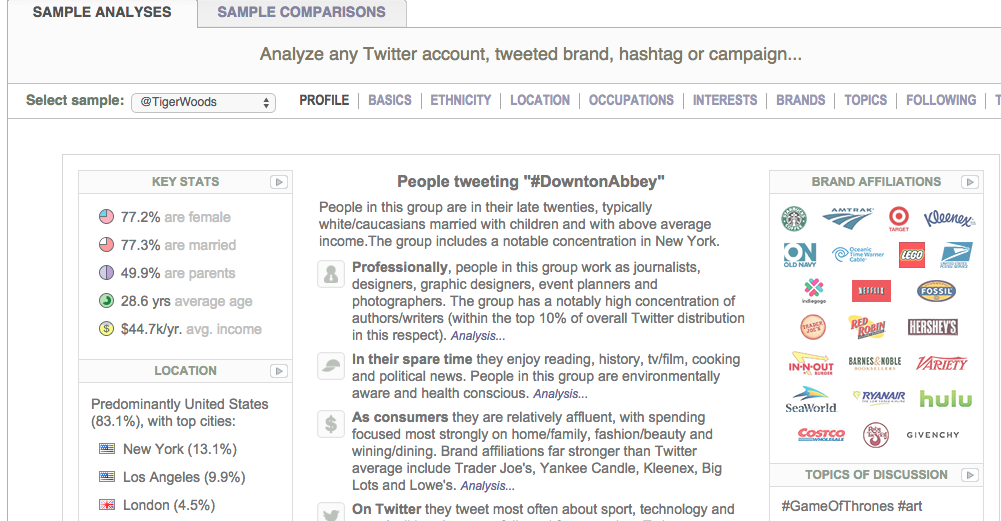Expand the Topics of Discussion arrow
1001x521 pixels.
coord(969,475)
